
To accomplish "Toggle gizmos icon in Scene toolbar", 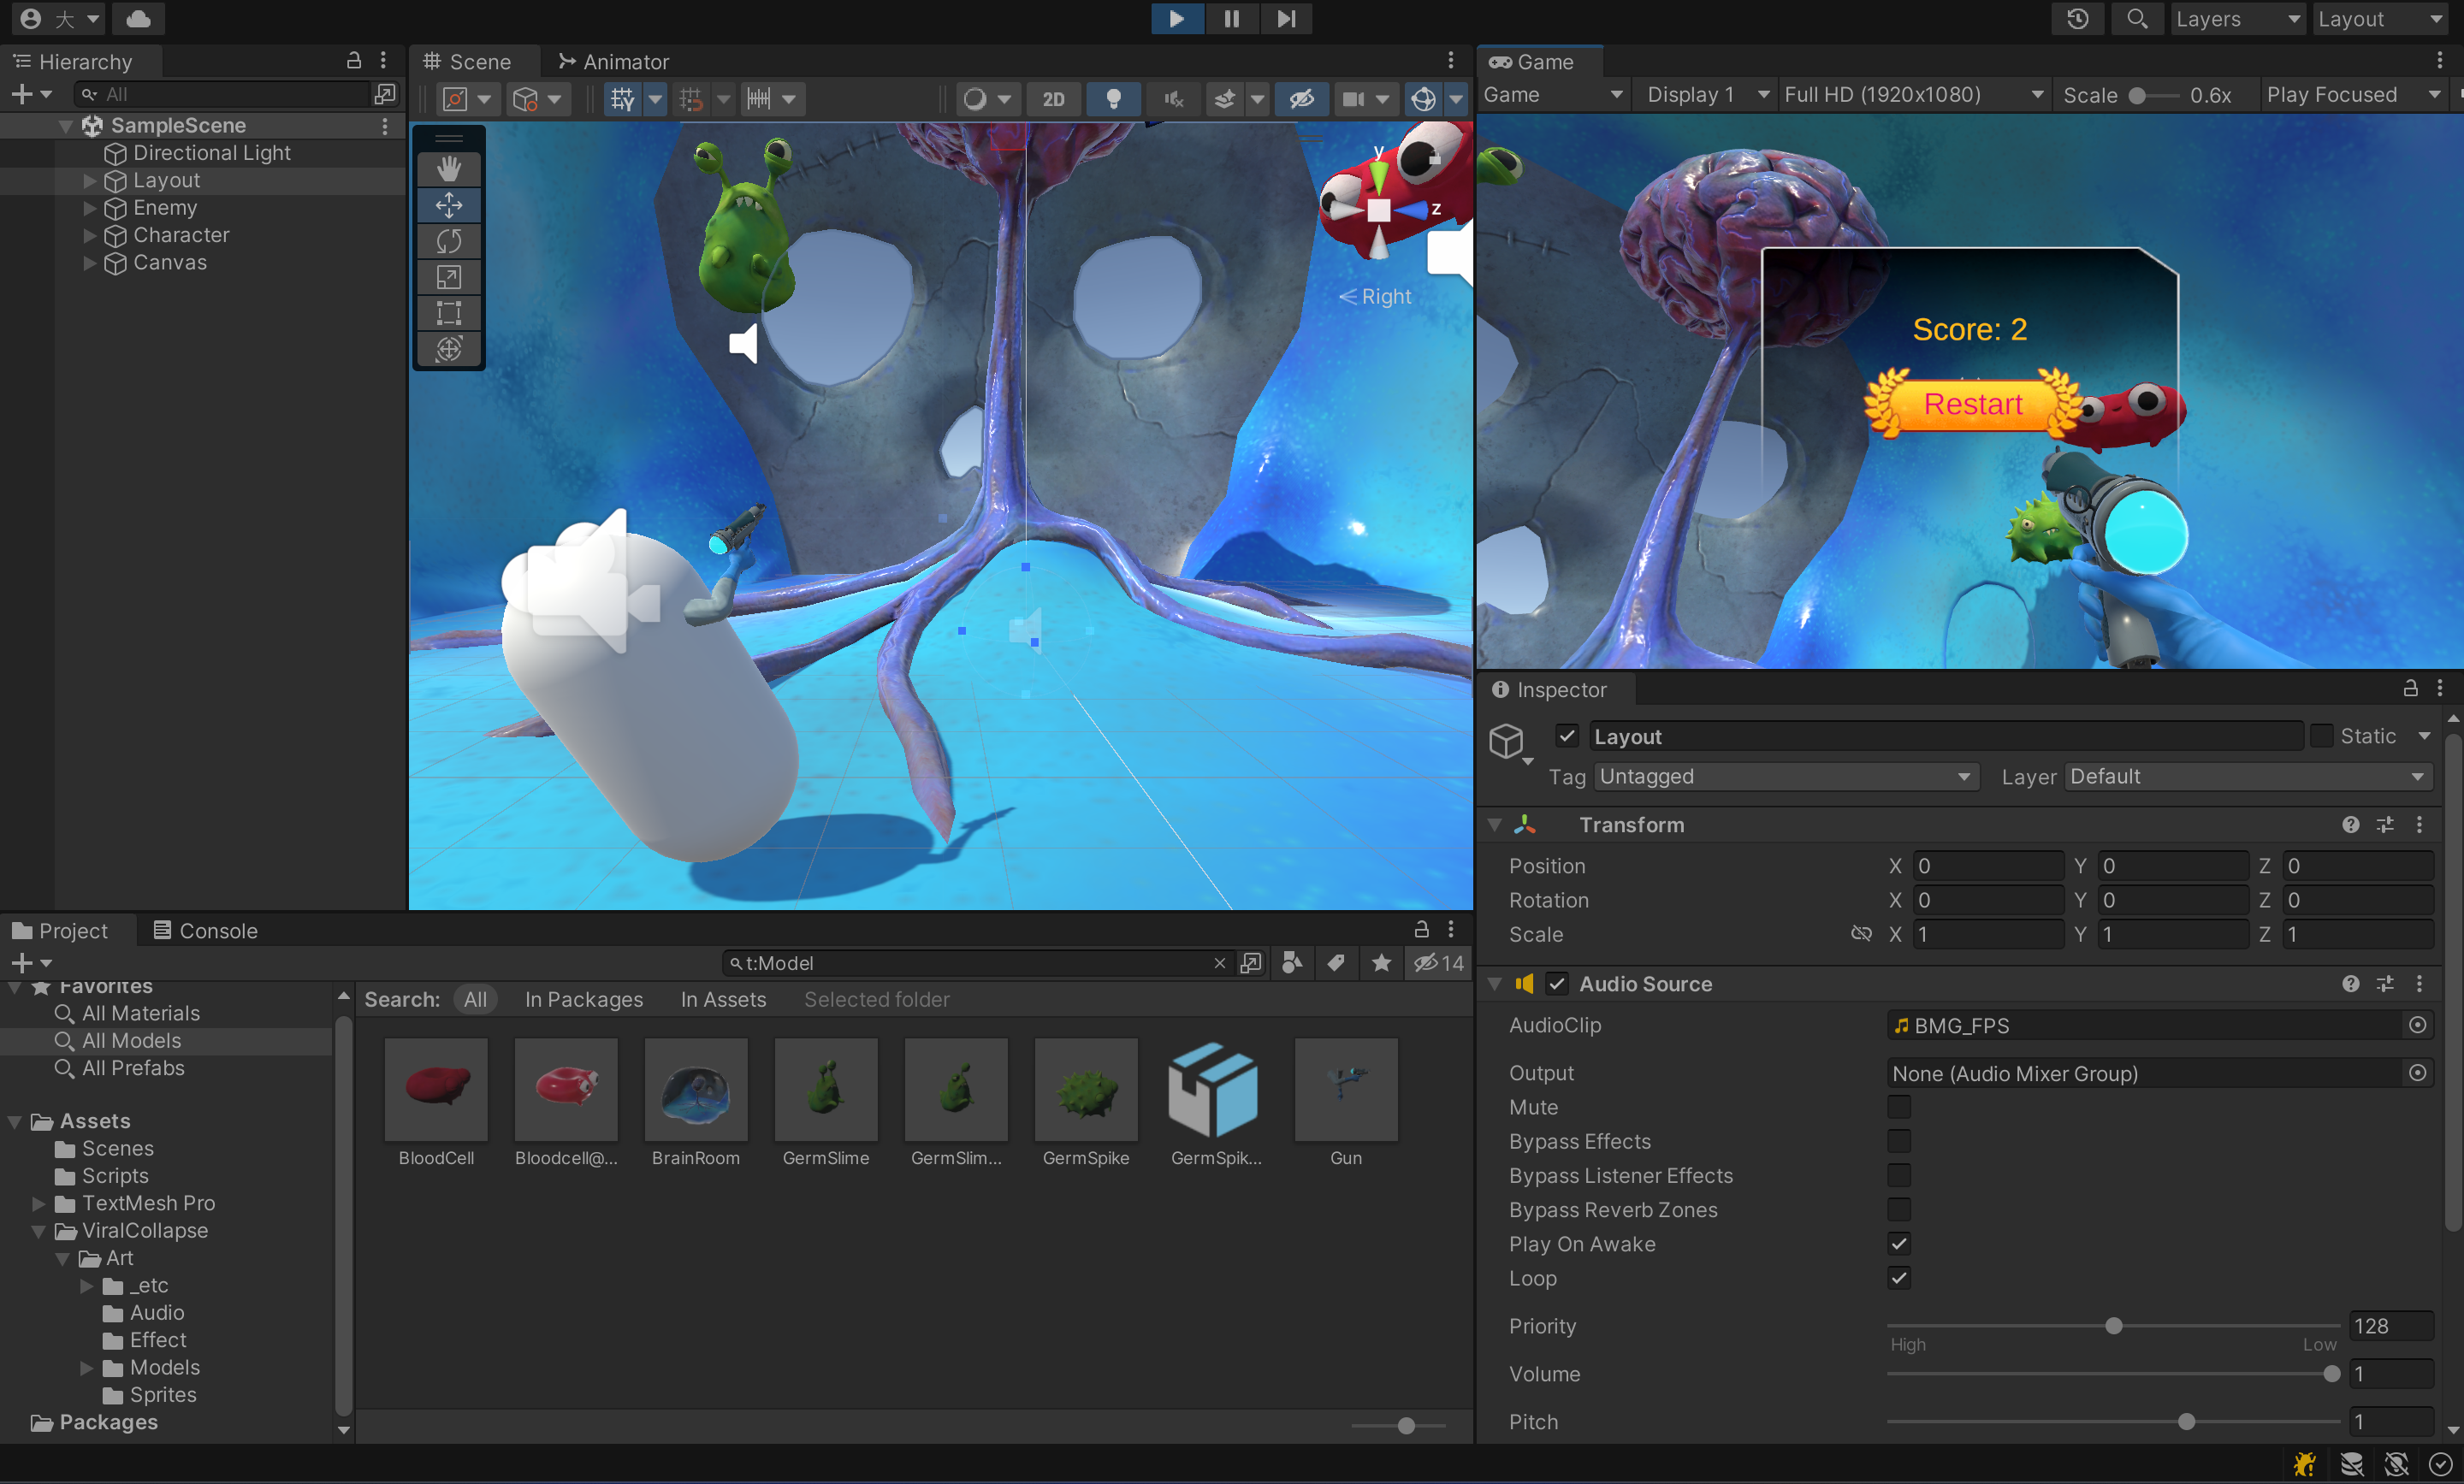I will pyautogui.click(x=1423, y=99).
